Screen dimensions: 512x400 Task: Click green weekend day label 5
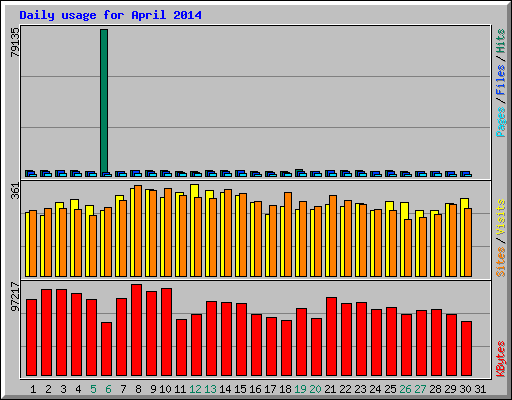pos(93,389)
